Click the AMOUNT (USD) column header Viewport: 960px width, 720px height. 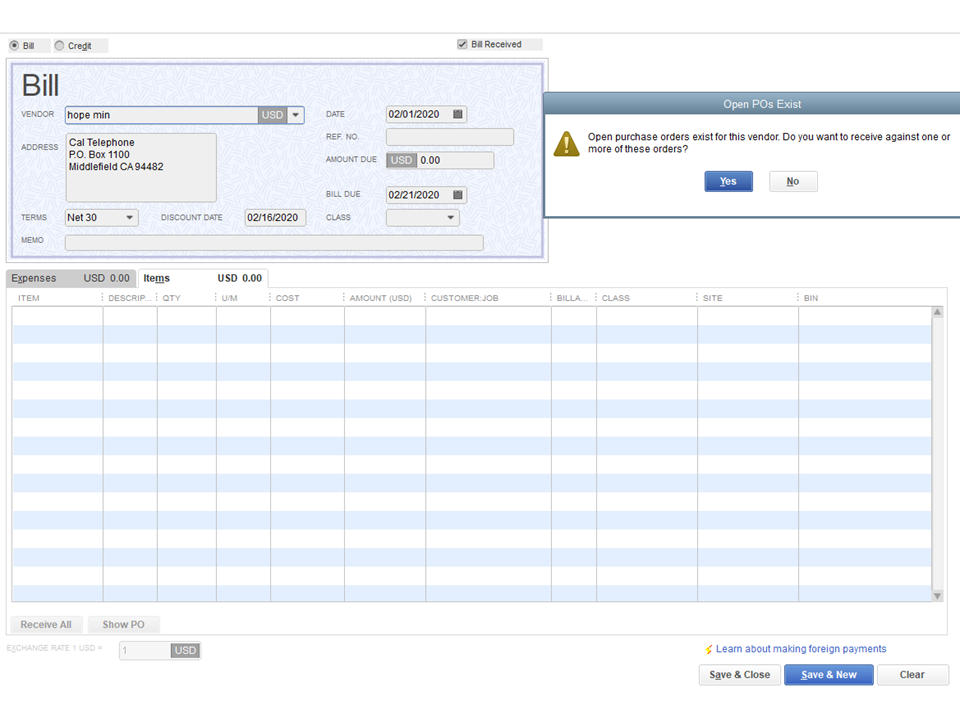click(x=381, y=298)
